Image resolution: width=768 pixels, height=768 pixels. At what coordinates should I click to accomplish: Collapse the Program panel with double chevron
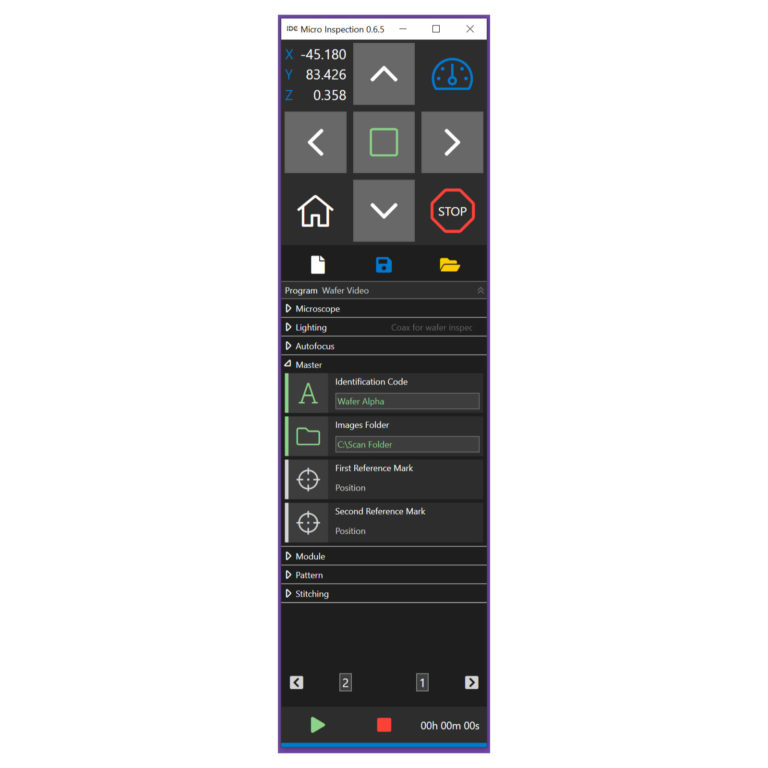click(480, 290)
